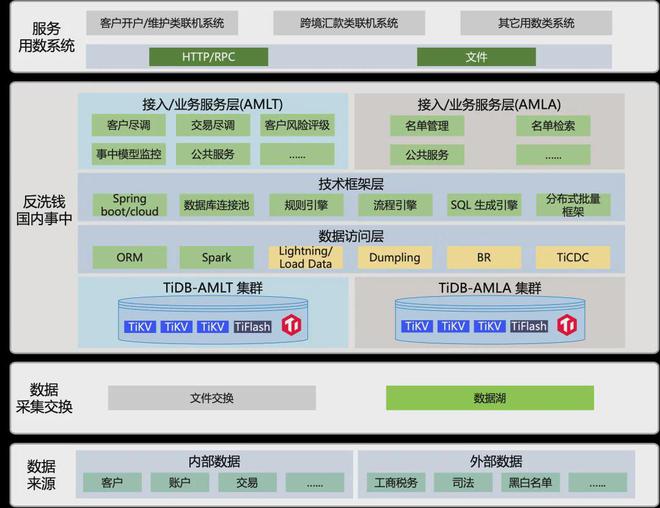
Task: Select the 客户 data source box
Action: [112, 482]
